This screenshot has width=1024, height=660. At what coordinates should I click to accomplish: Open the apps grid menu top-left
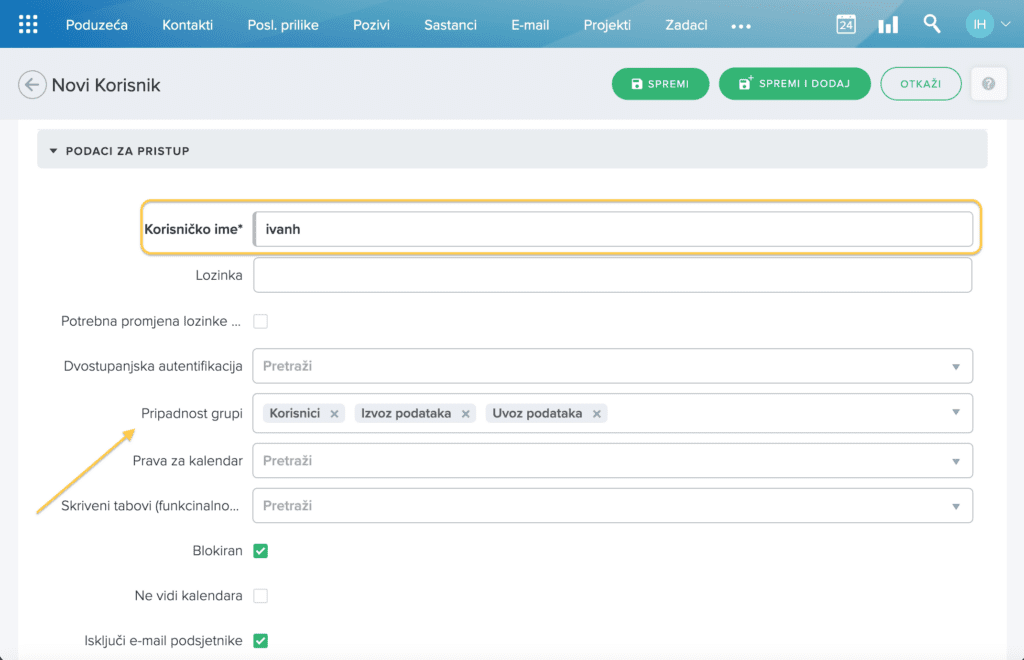click(26, 24)
